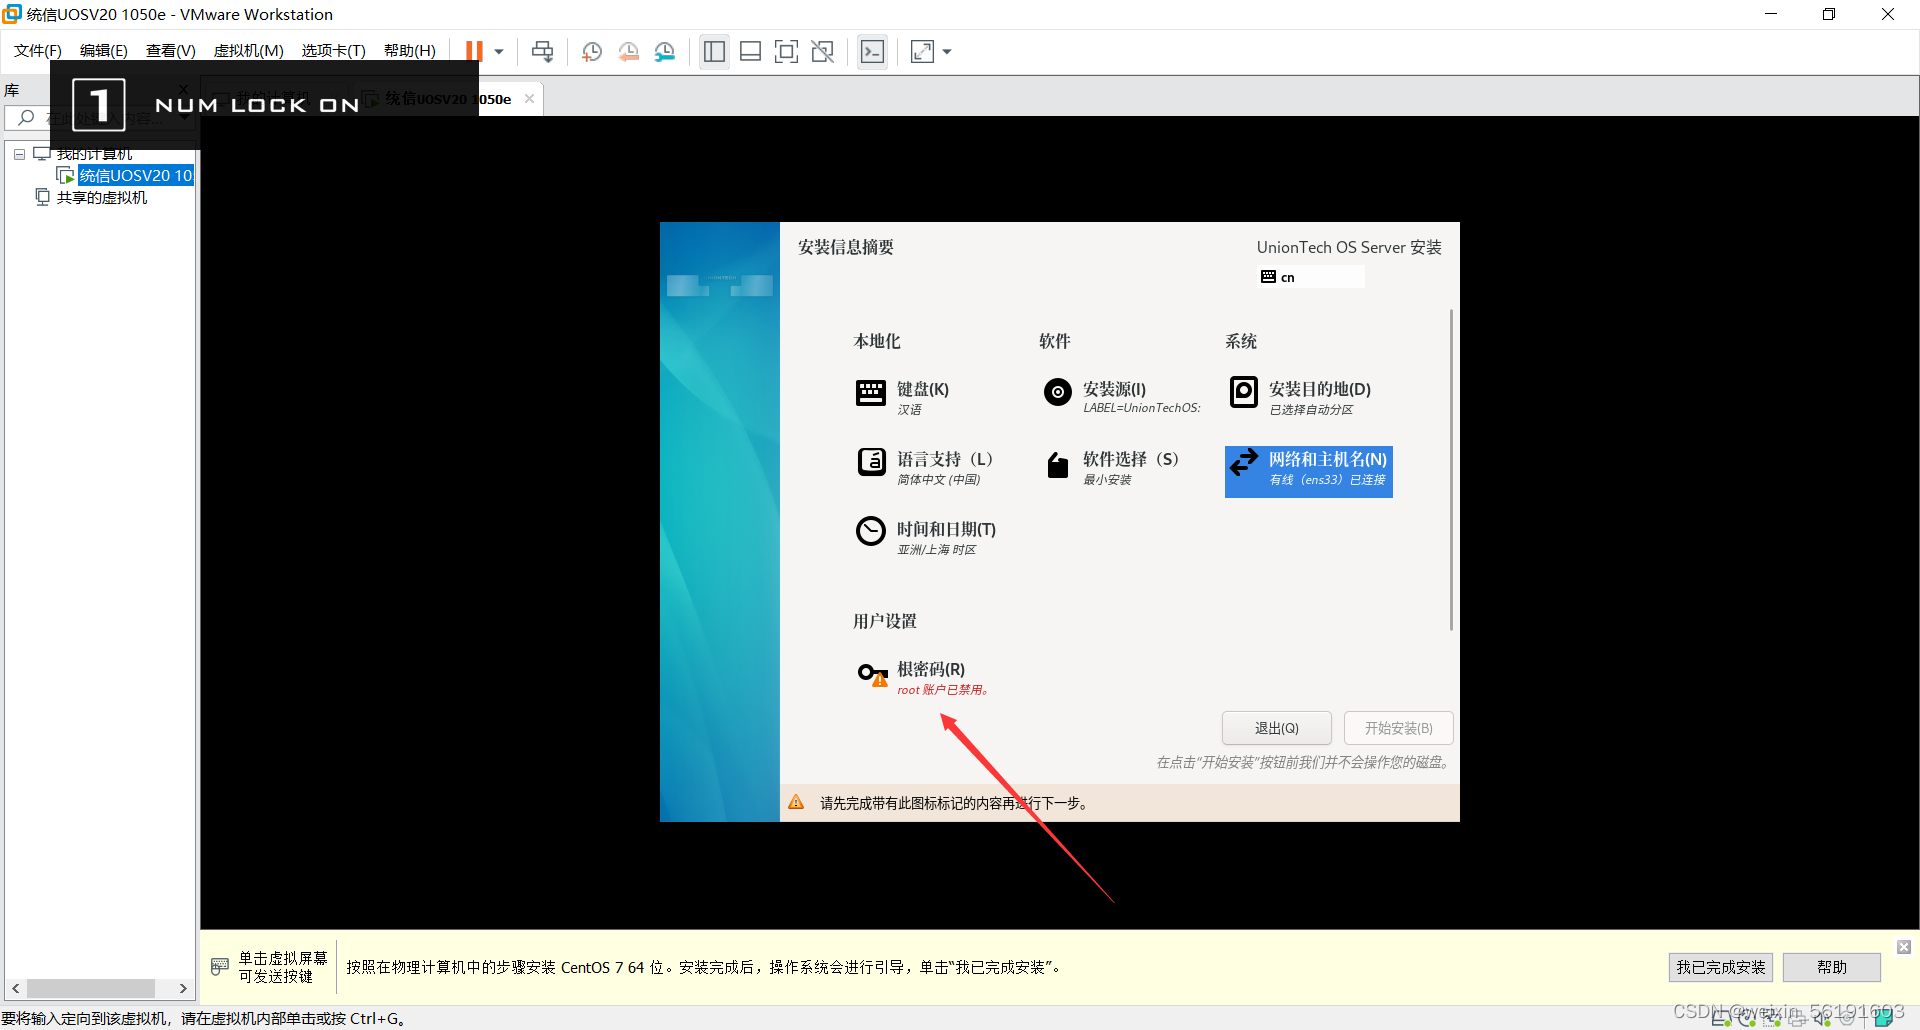Open the 文件(F) menu
The width and height of the screenshot is (1920, 1030).
(x=37, y=51)
